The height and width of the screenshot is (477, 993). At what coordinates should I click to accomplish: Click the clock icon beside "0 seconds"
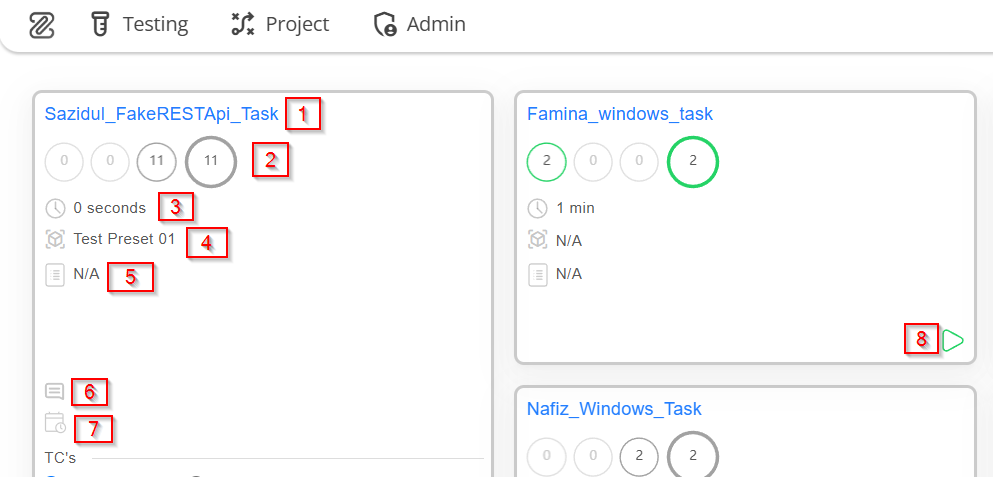tap(56, 208)
